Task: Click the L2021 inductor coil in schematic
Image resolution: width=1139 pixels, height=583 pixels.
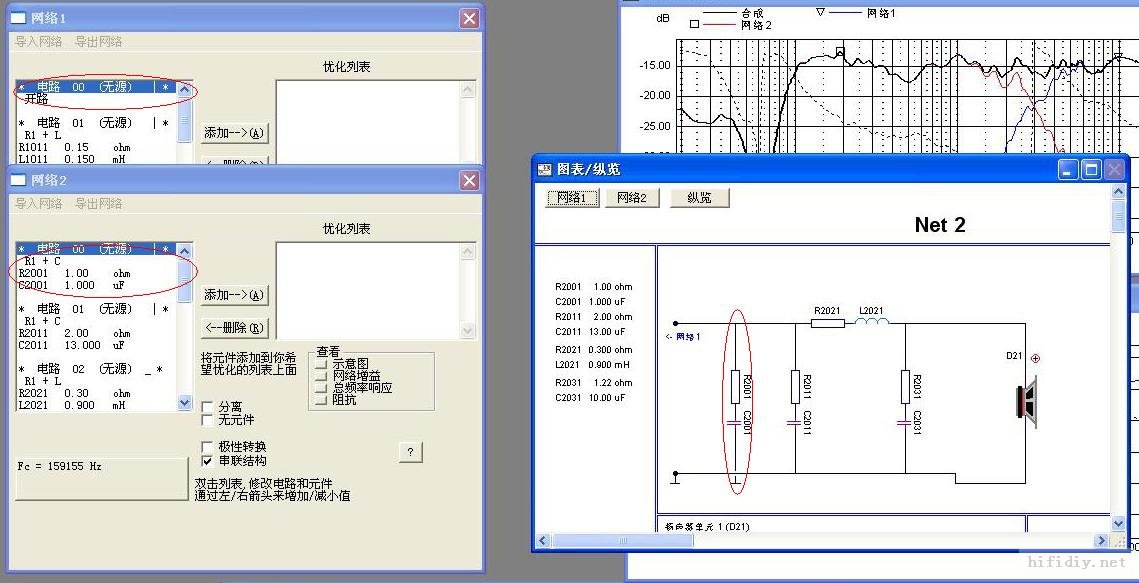Action: tap(871, 322)
